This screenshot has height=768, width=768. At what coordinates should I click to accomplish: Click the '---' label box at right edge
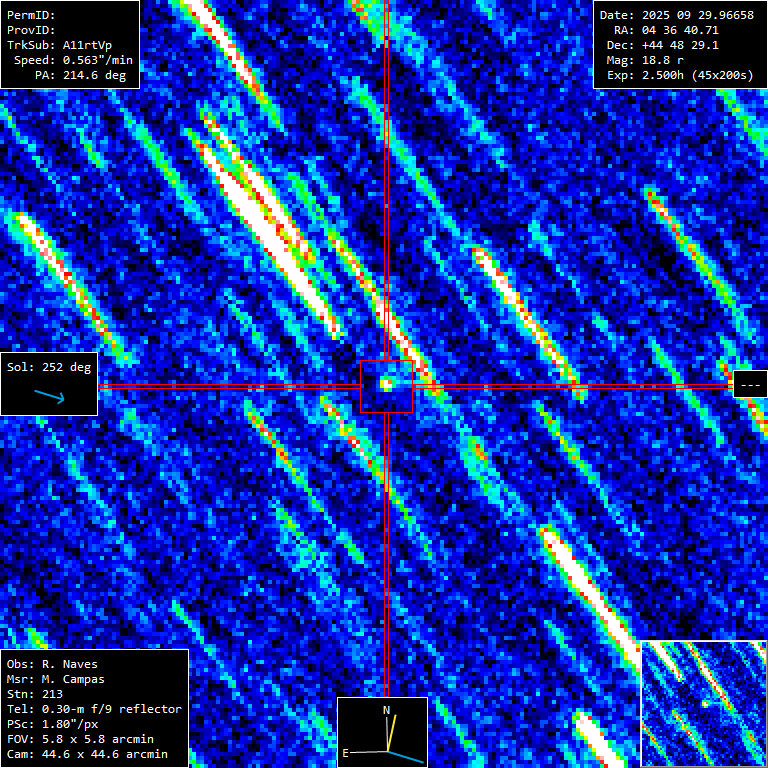[x=749, y=384]
